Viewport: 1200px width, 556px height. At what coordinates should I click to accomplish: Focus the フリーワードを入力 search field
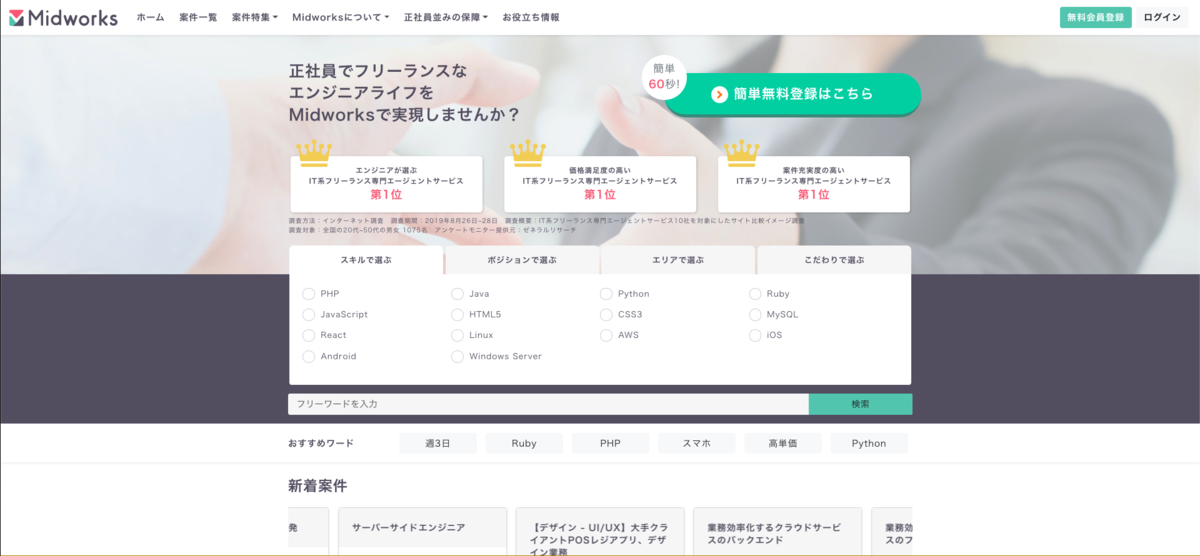(548, 404)
